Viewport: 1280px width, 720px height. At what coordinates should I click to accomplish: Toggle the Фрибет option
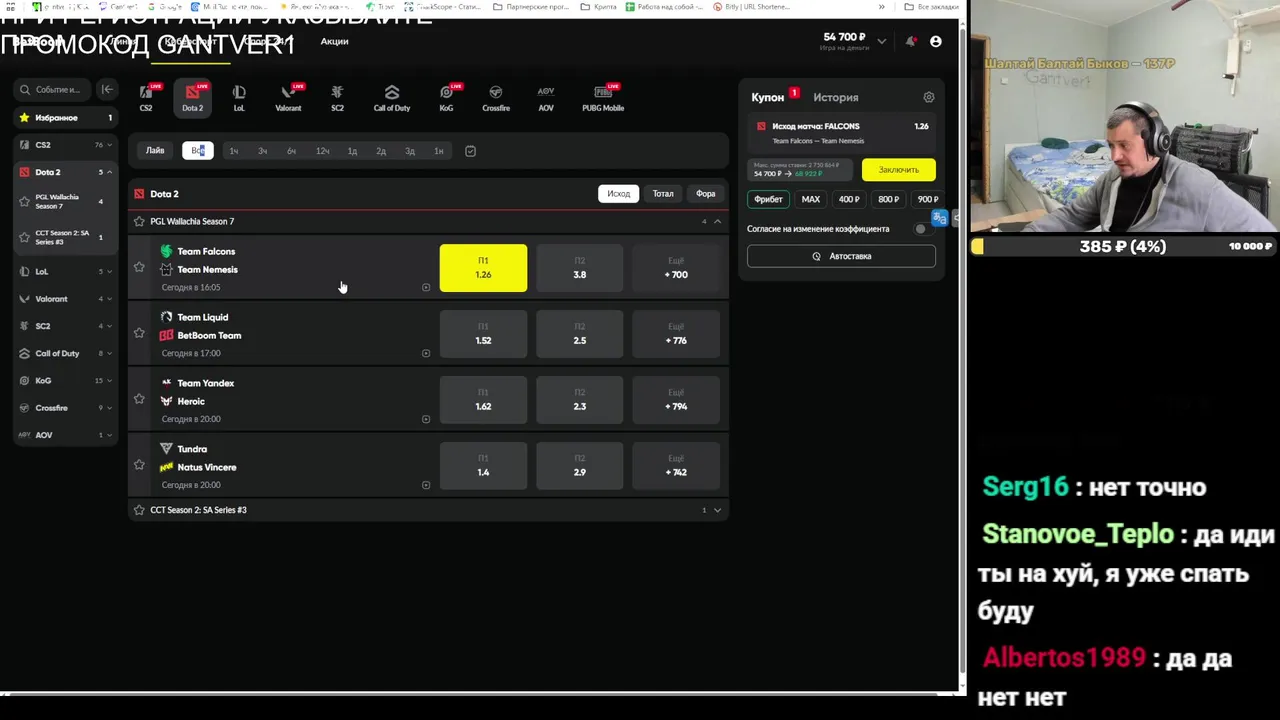point(768,199)
